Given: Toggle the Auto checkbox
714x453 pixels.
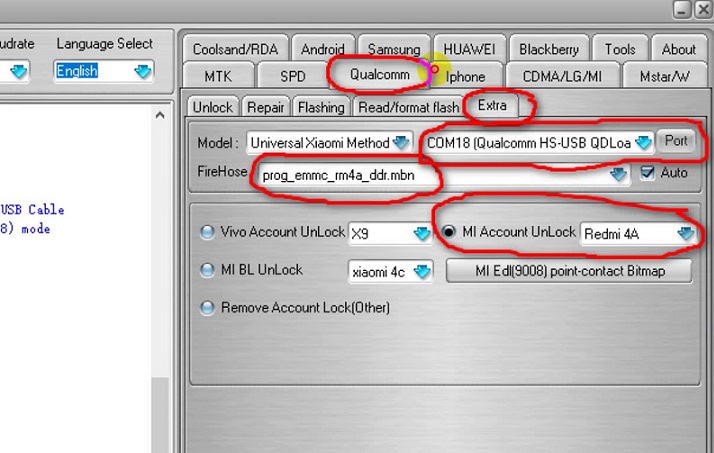Looking at the screenshot, I should coord(647,173).
